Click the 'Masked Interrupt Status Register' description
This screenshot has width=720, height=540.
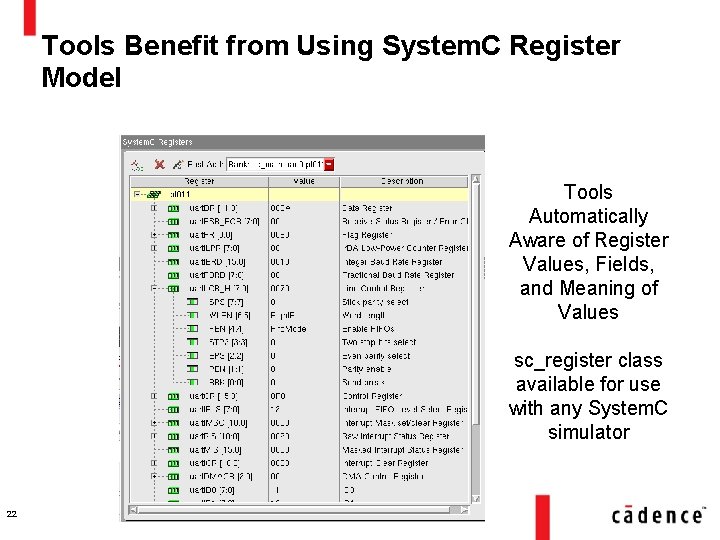tap(403, 450)
